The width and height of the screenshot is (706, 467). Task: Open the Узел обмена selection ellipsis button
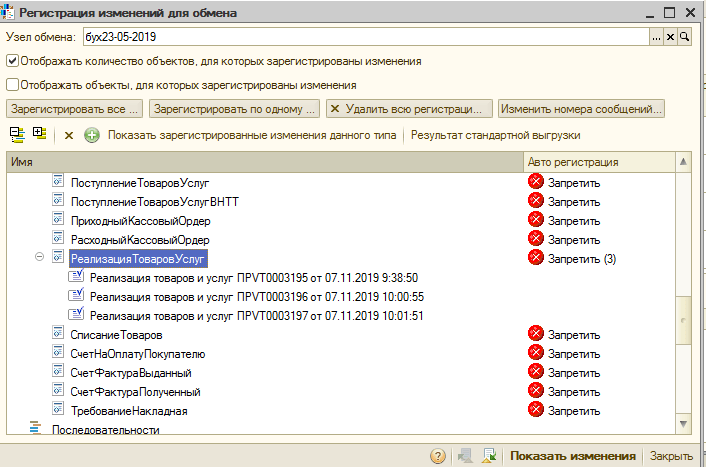656,37
